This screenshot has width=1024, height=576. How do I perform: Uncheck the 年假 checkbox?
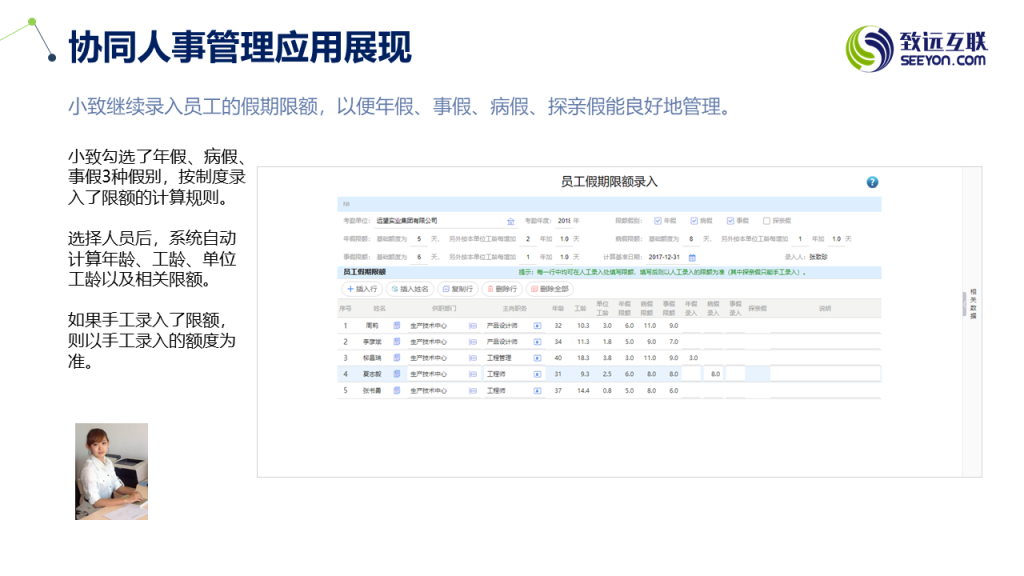tap(657, 221)
